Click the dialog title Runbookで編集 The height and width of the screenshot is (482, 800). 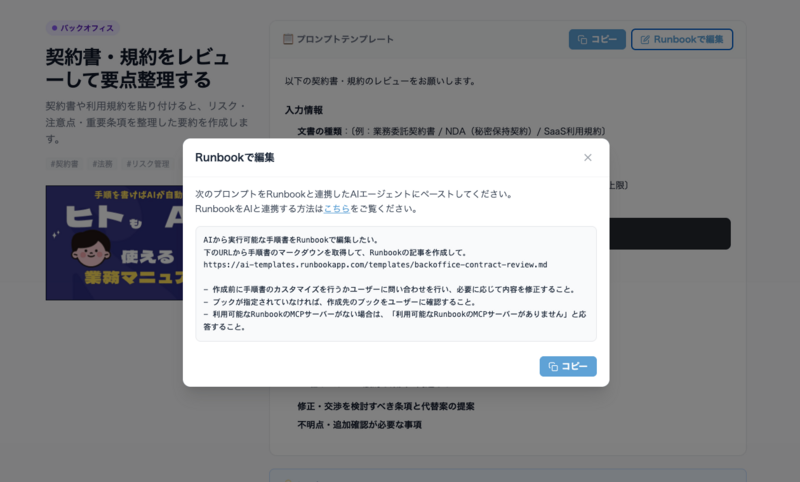pyautogui.click(x=235, y=158)
